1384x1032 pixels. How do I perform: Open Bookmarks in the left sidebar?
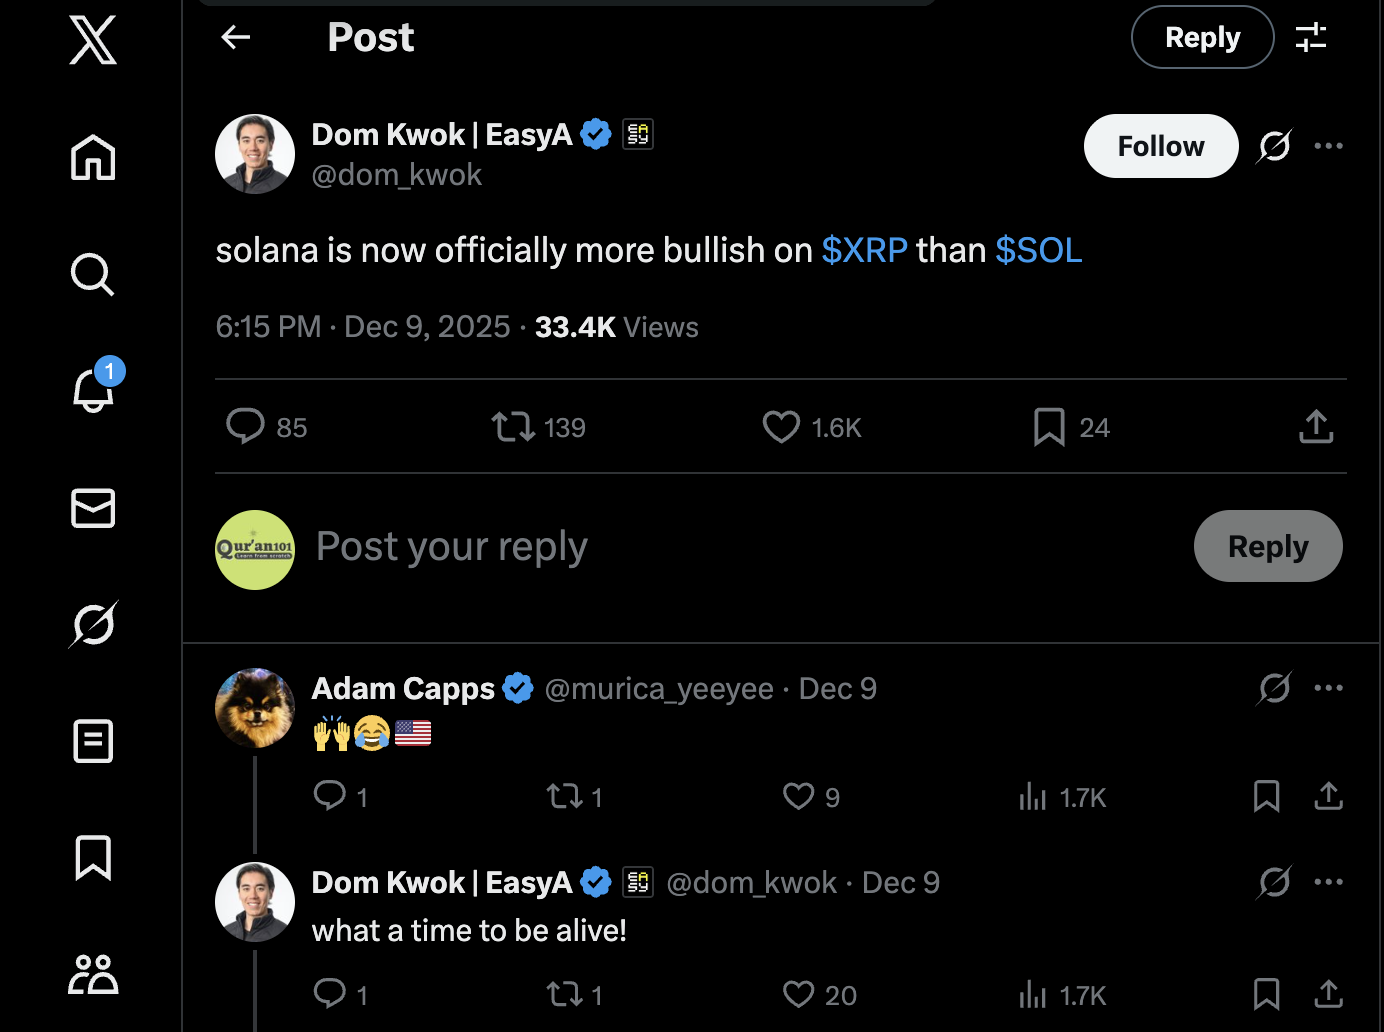click(93, 858)
